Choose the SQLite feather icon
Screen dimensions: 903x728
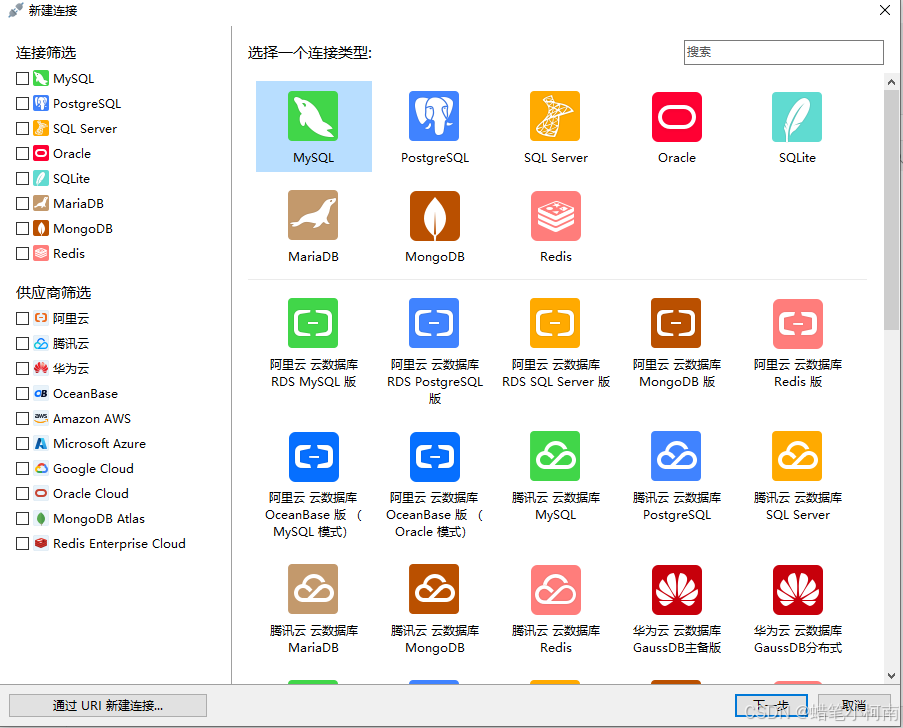(797, 116)
